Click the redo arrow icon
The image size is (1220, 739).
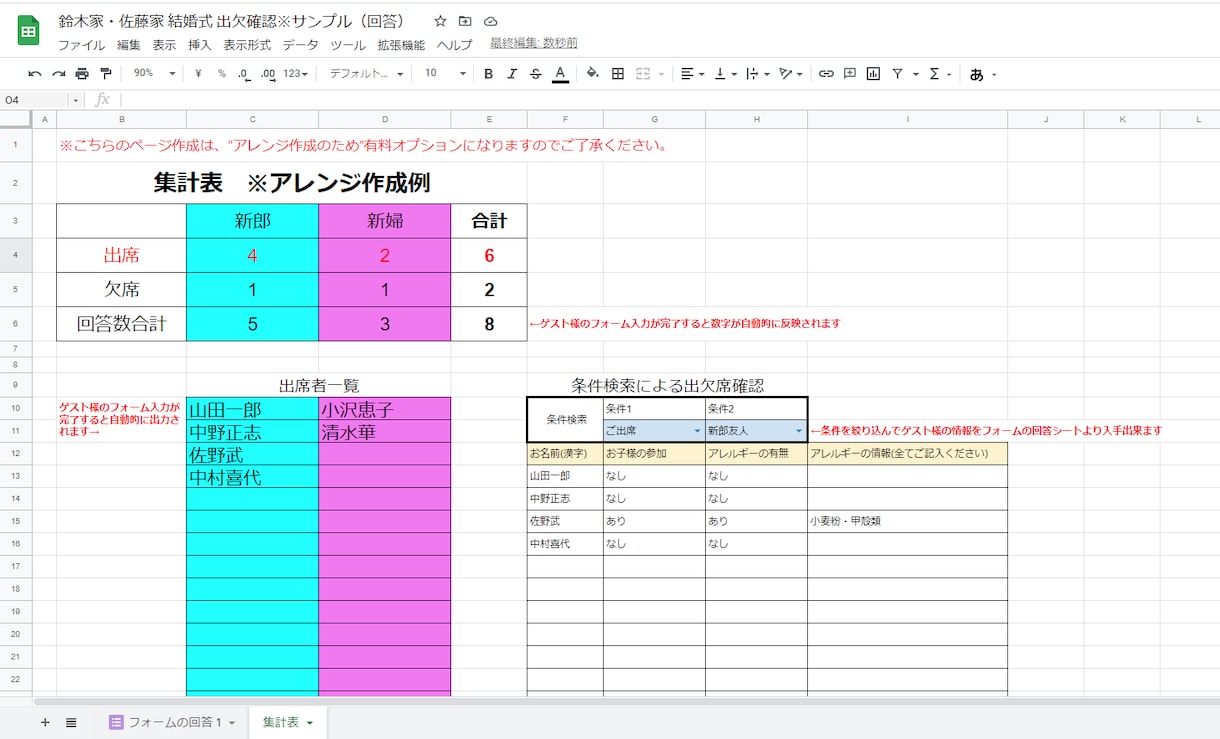coord(59,74)
